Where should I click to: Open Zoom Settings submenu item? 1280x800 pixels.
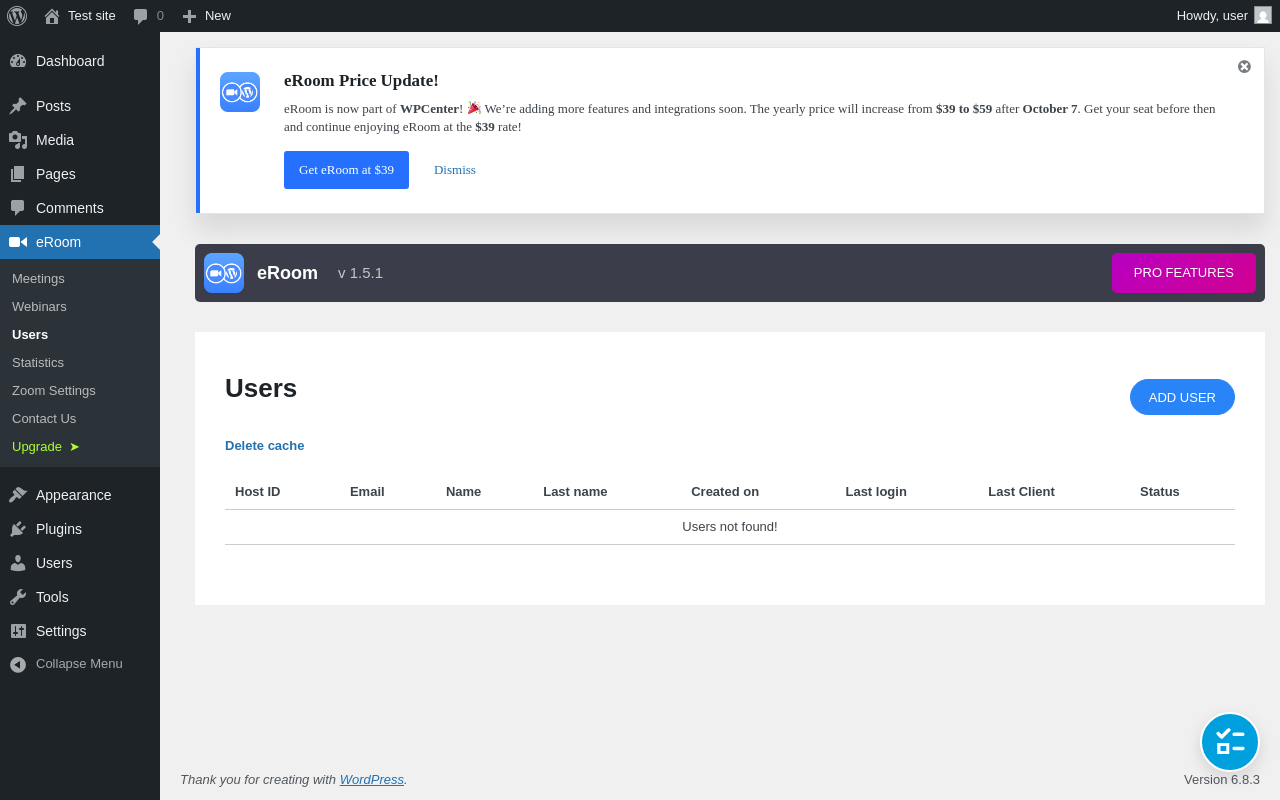tap(54, 391)
